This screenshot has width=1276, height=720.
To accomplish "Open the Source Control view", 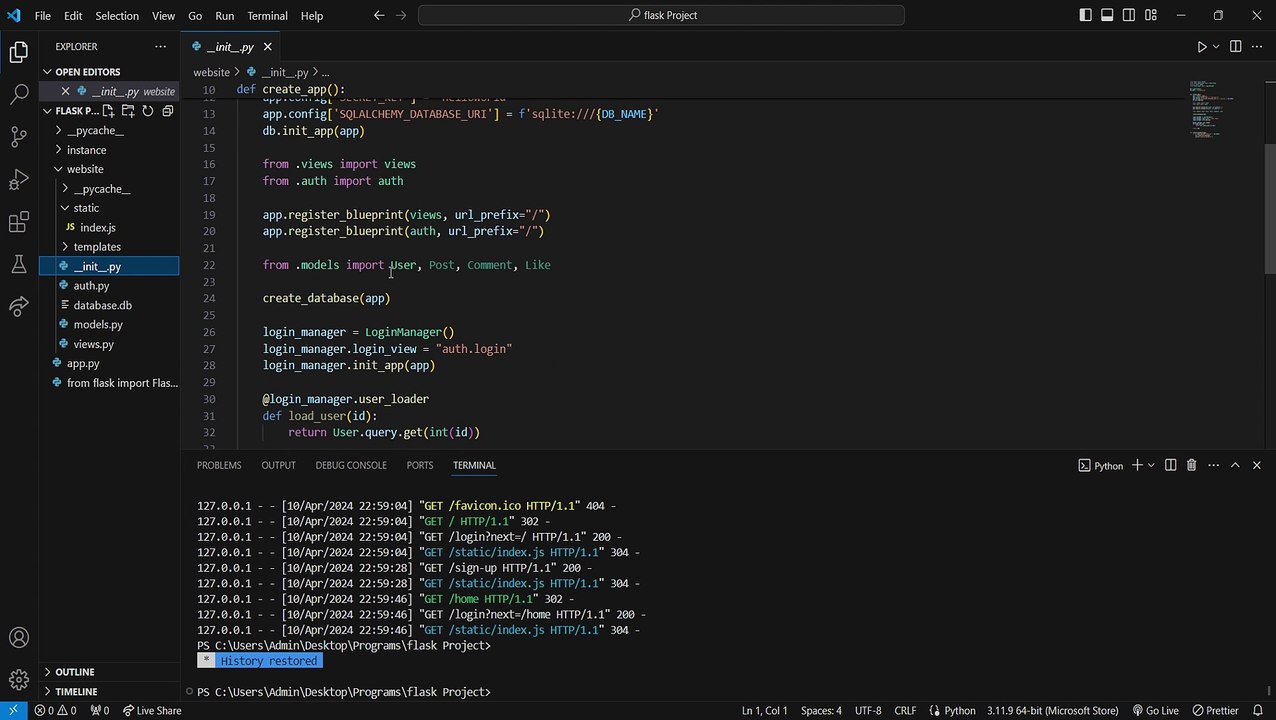I will click(x=19, y=137).
